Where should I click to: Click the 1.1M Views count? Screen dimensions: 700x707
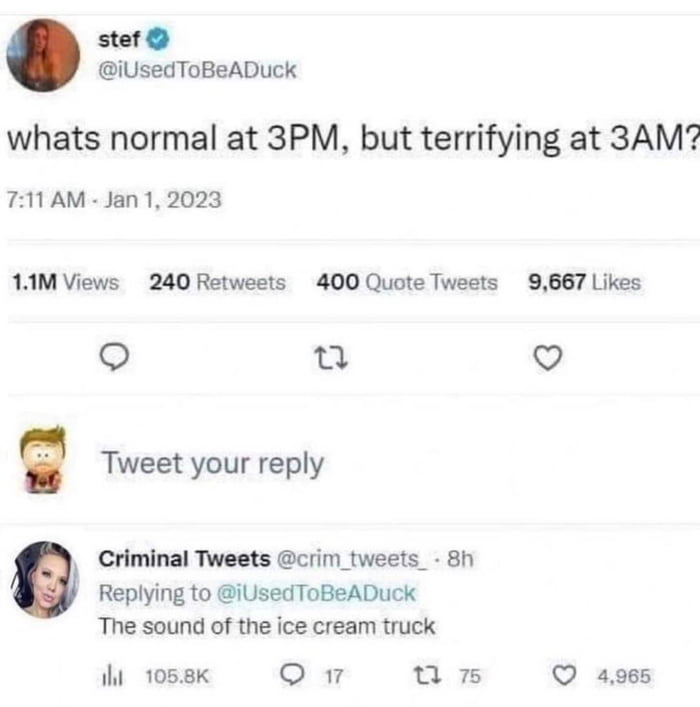(x=66, y=283)
